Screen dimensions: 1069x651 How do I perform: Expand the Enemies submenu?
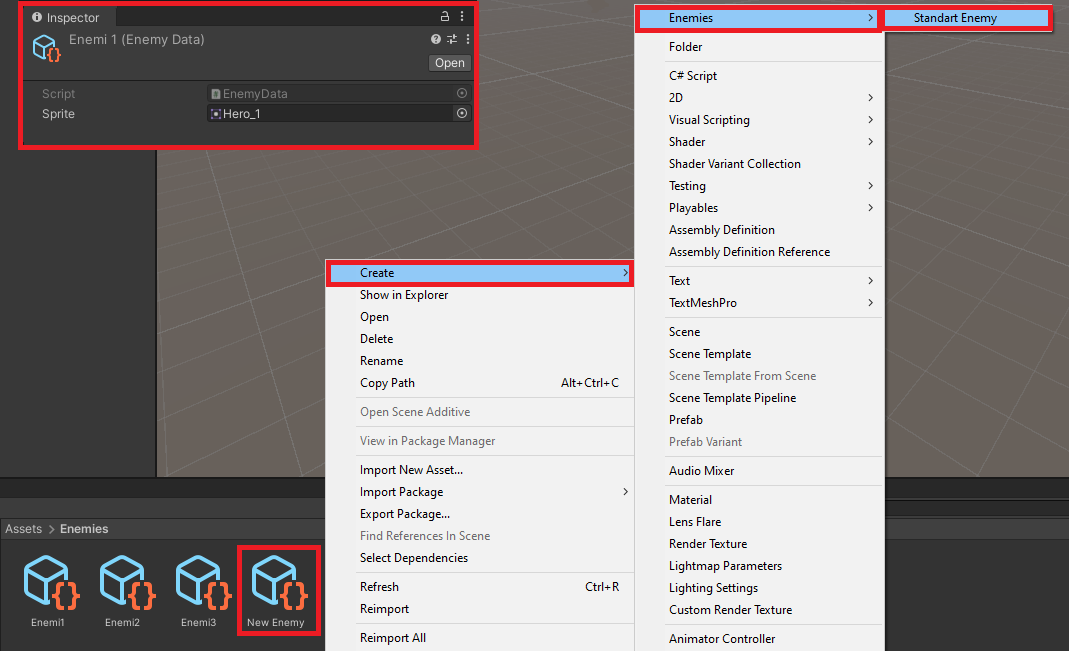pos(759,18)
